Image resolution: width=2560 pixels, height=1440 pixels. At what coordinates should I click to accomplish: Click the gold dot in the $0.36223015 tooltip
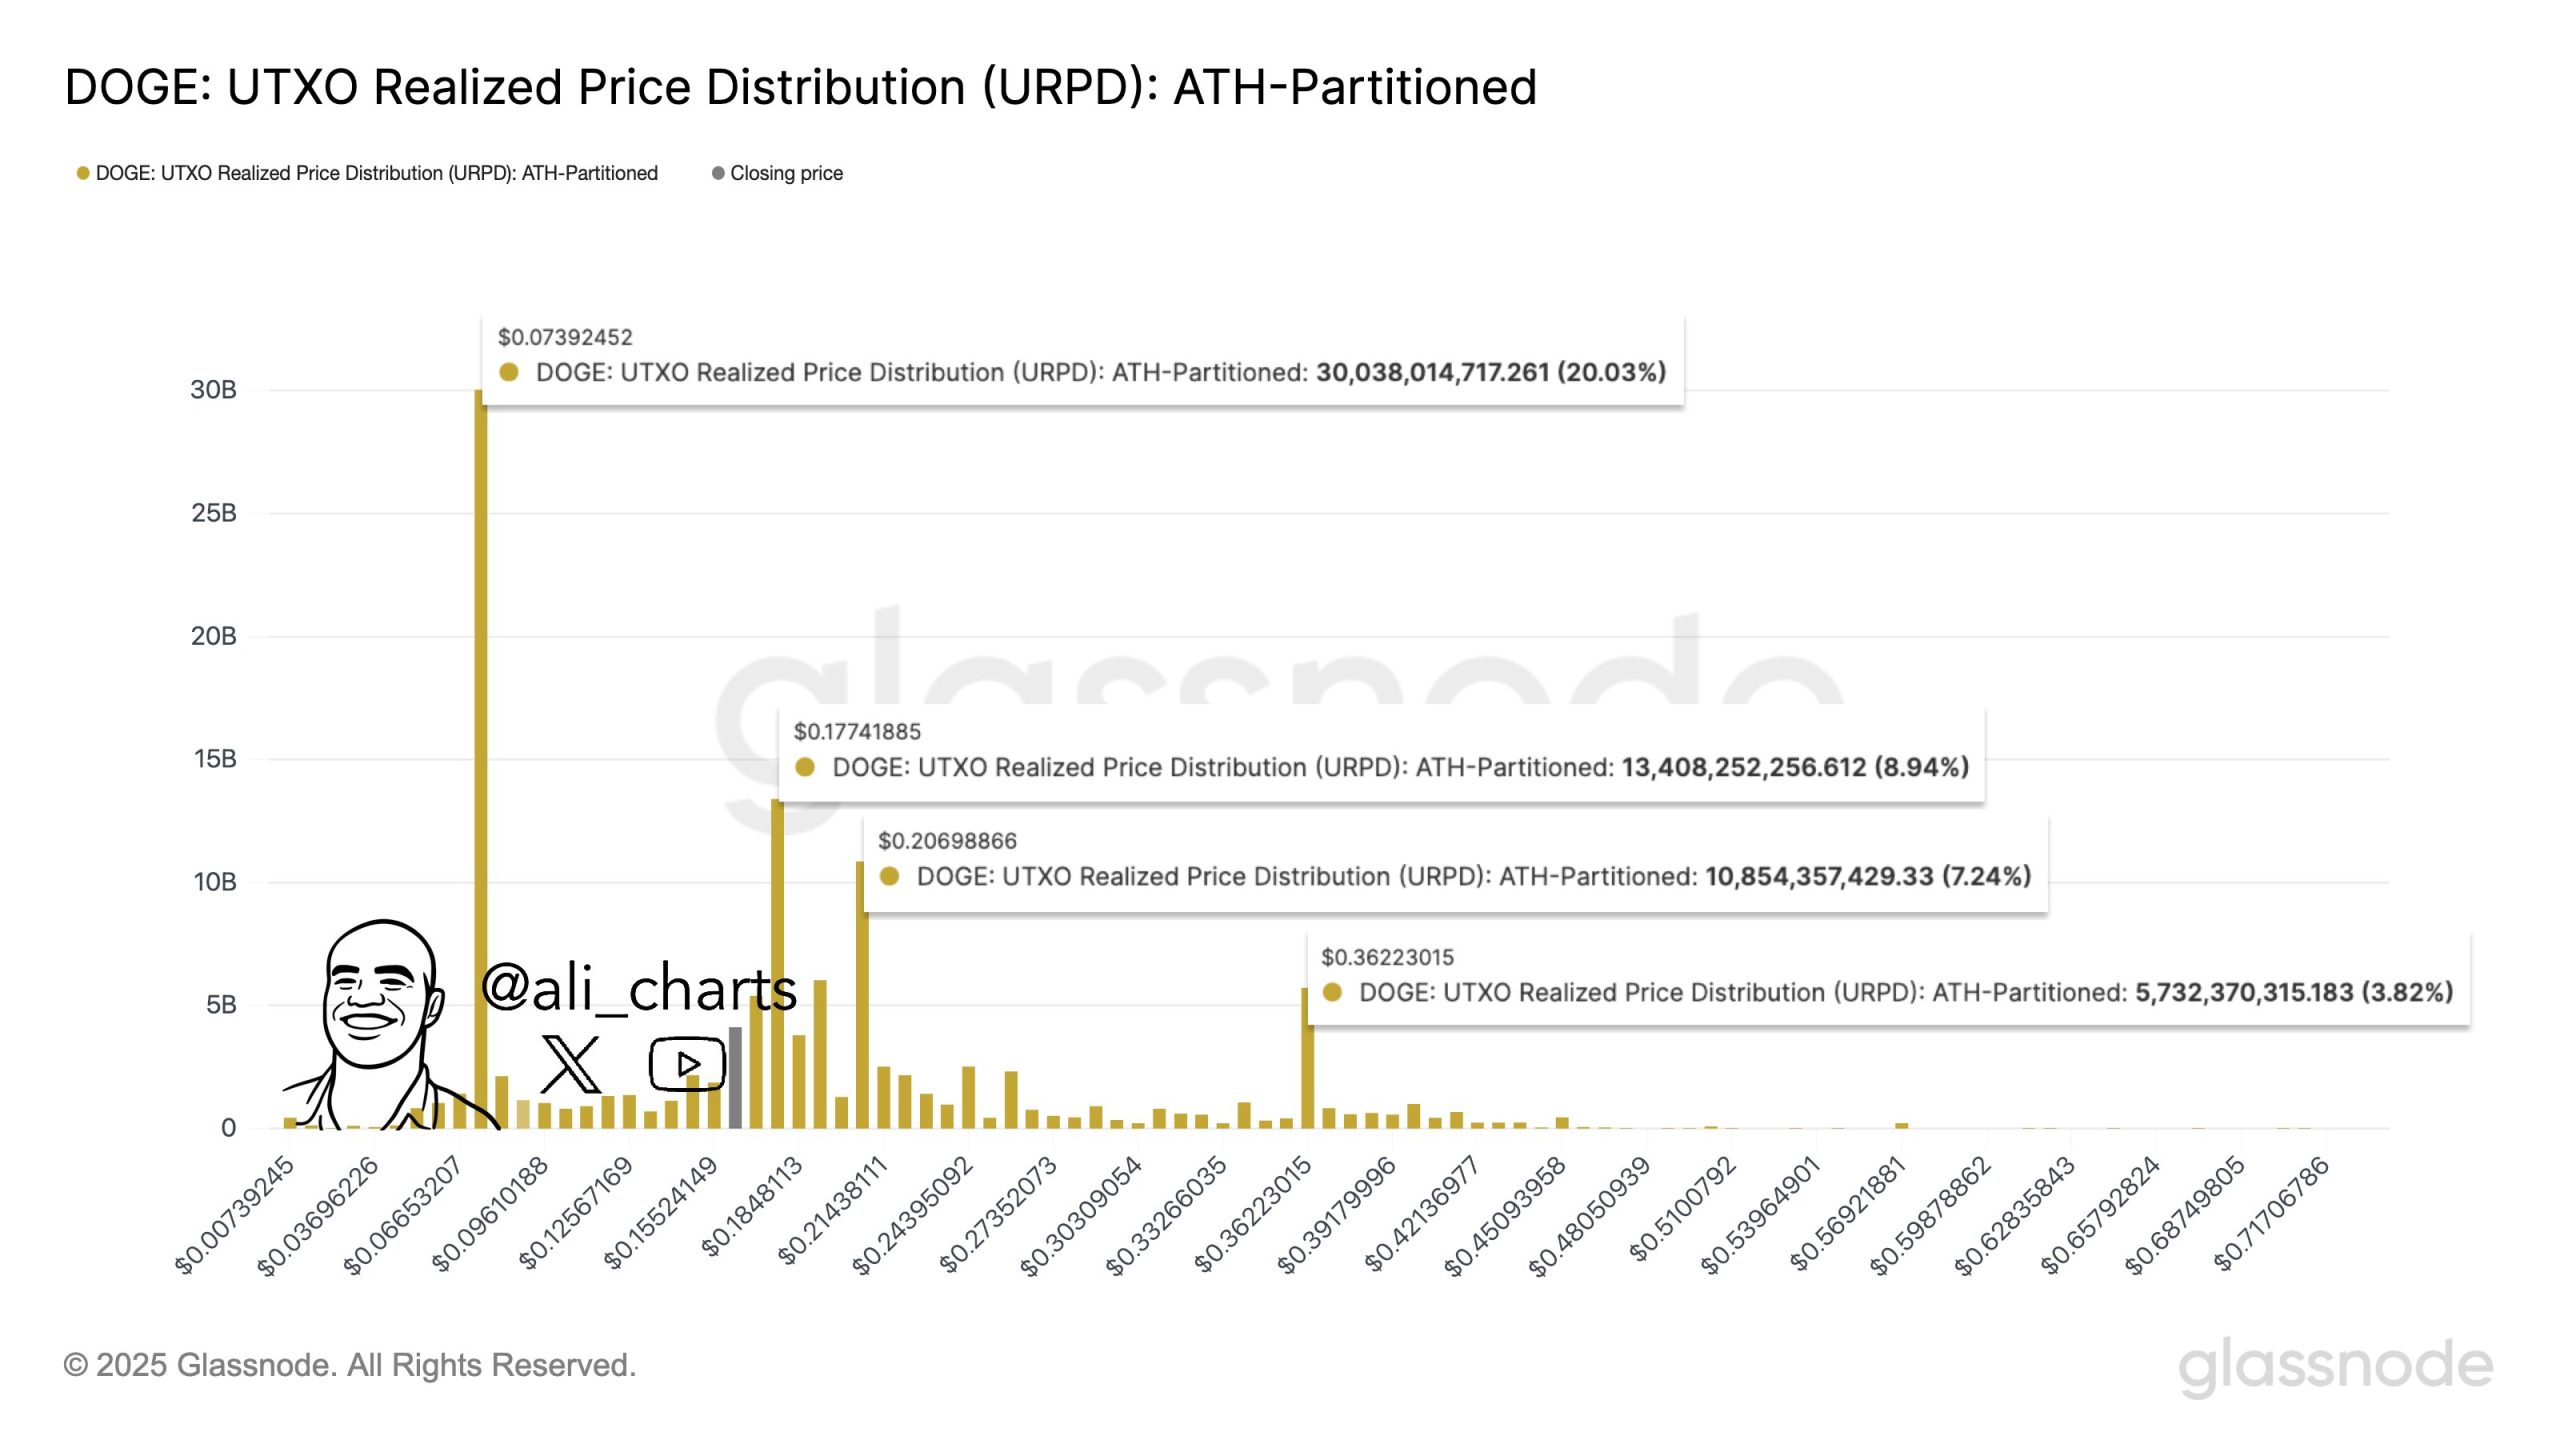pyautogui.click(x=1332, y=992)
